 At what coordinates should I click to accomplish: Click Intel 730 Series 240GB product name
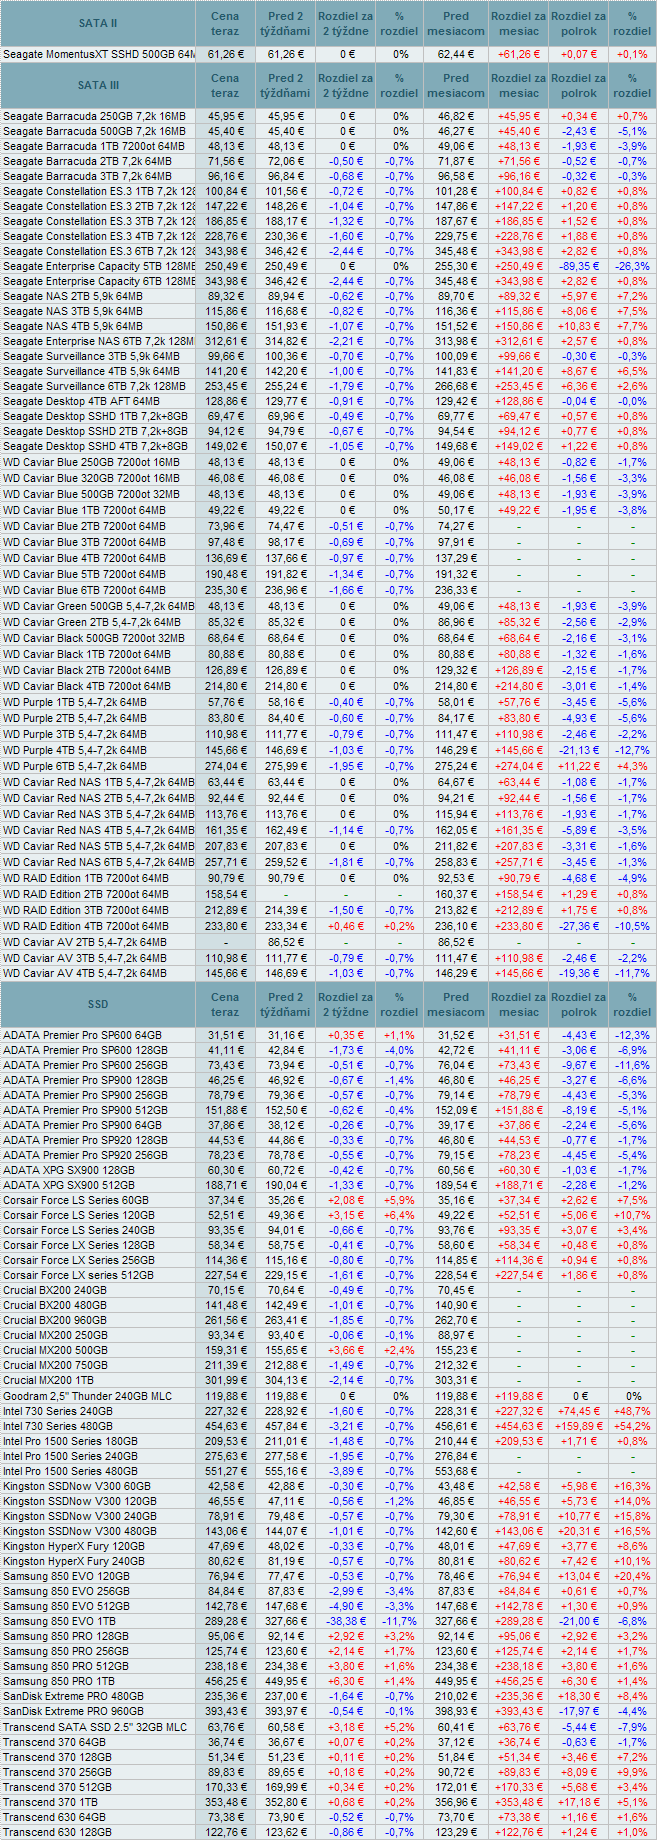pyautogui.click(x=58, y=1412)
